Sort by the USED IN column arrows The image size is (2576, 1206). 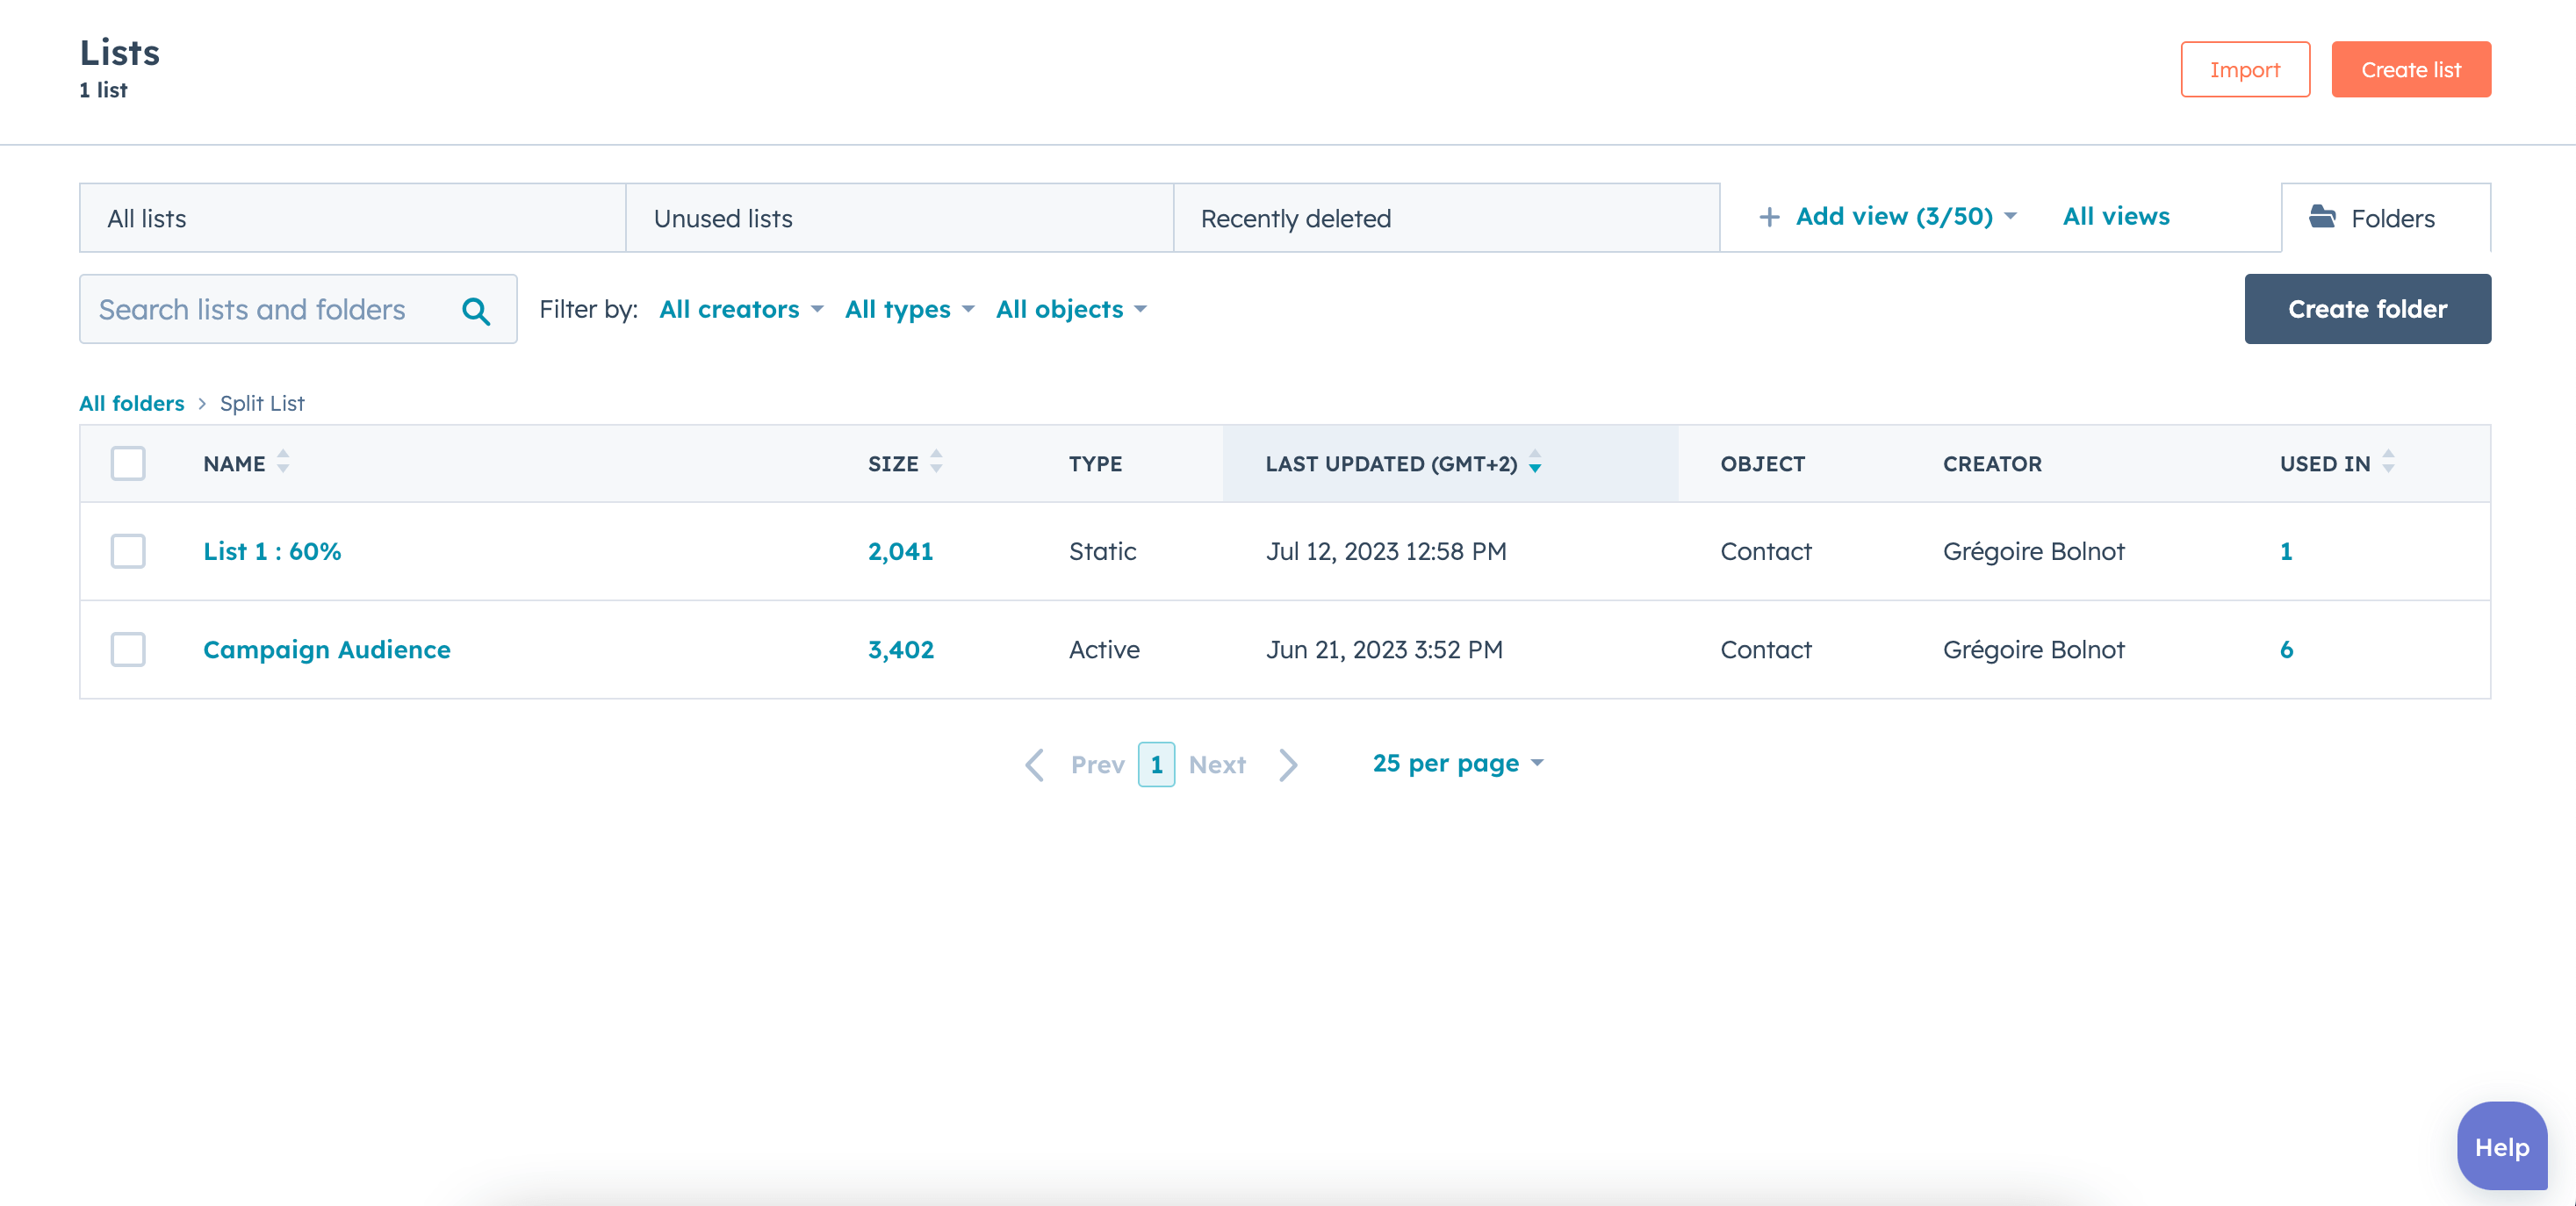point(2388,462)
